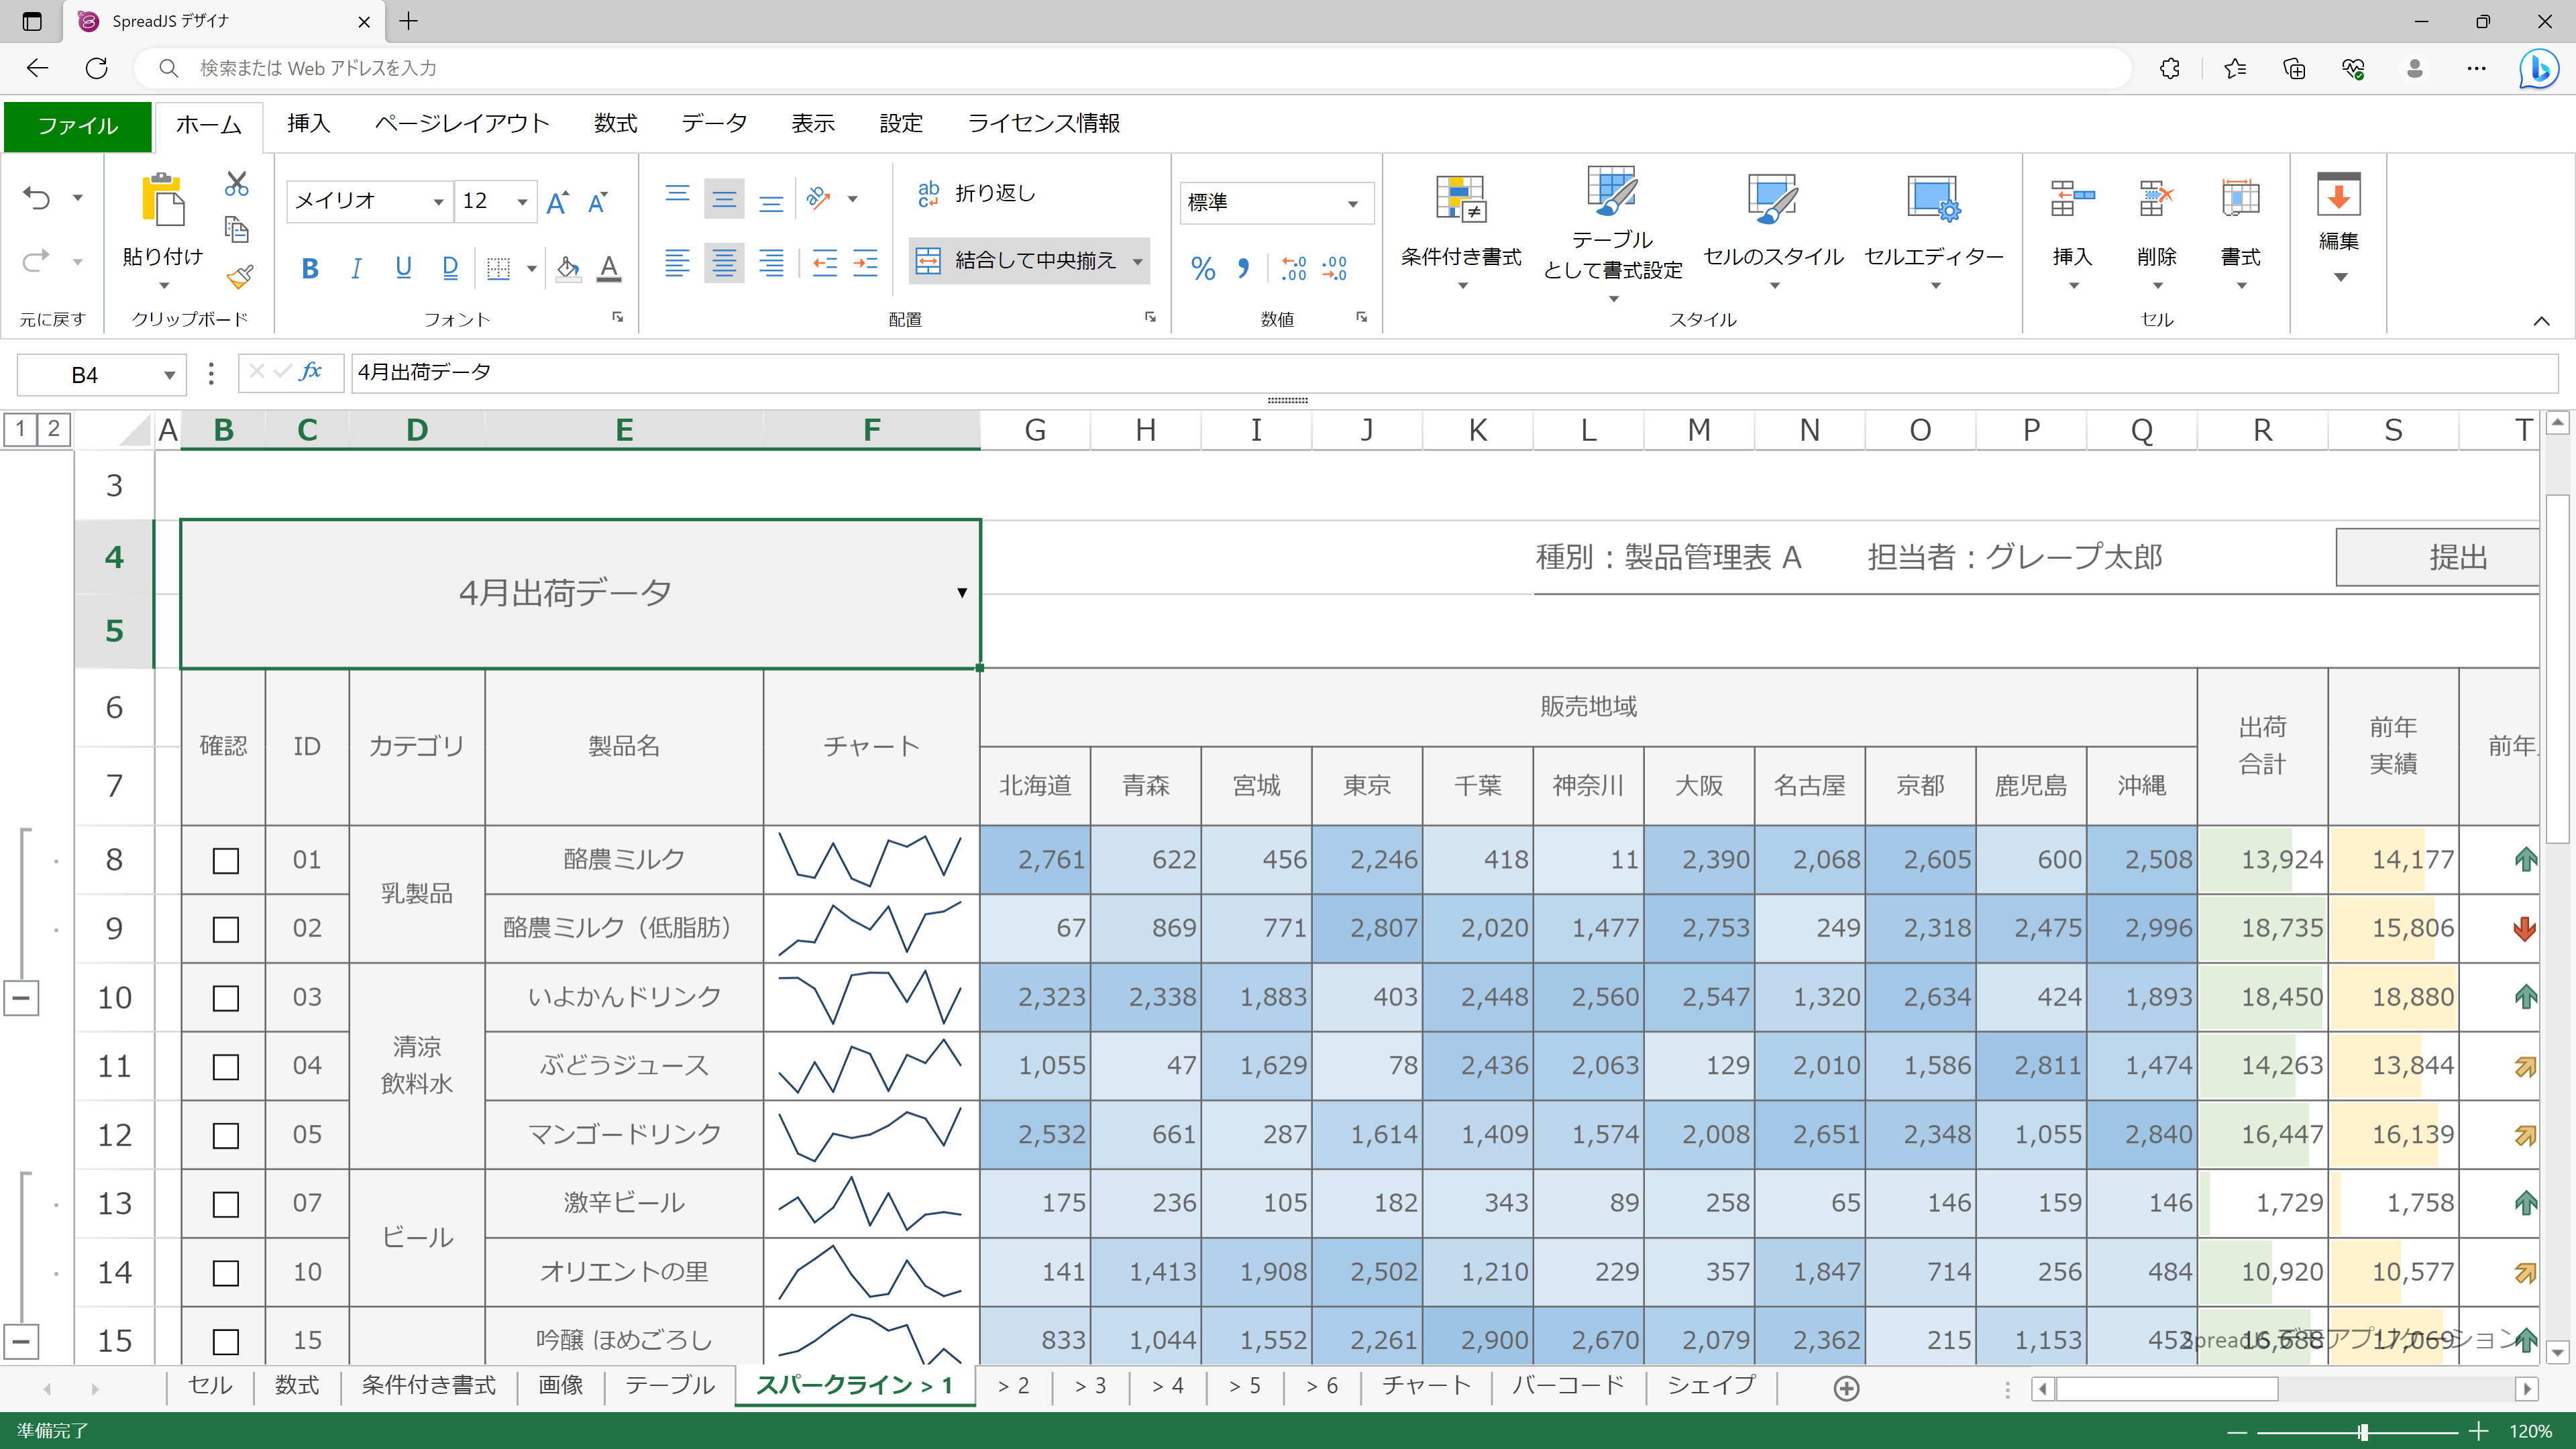
Task: Check the box for row 01 酪農ミルク
Action: [226, 861]
